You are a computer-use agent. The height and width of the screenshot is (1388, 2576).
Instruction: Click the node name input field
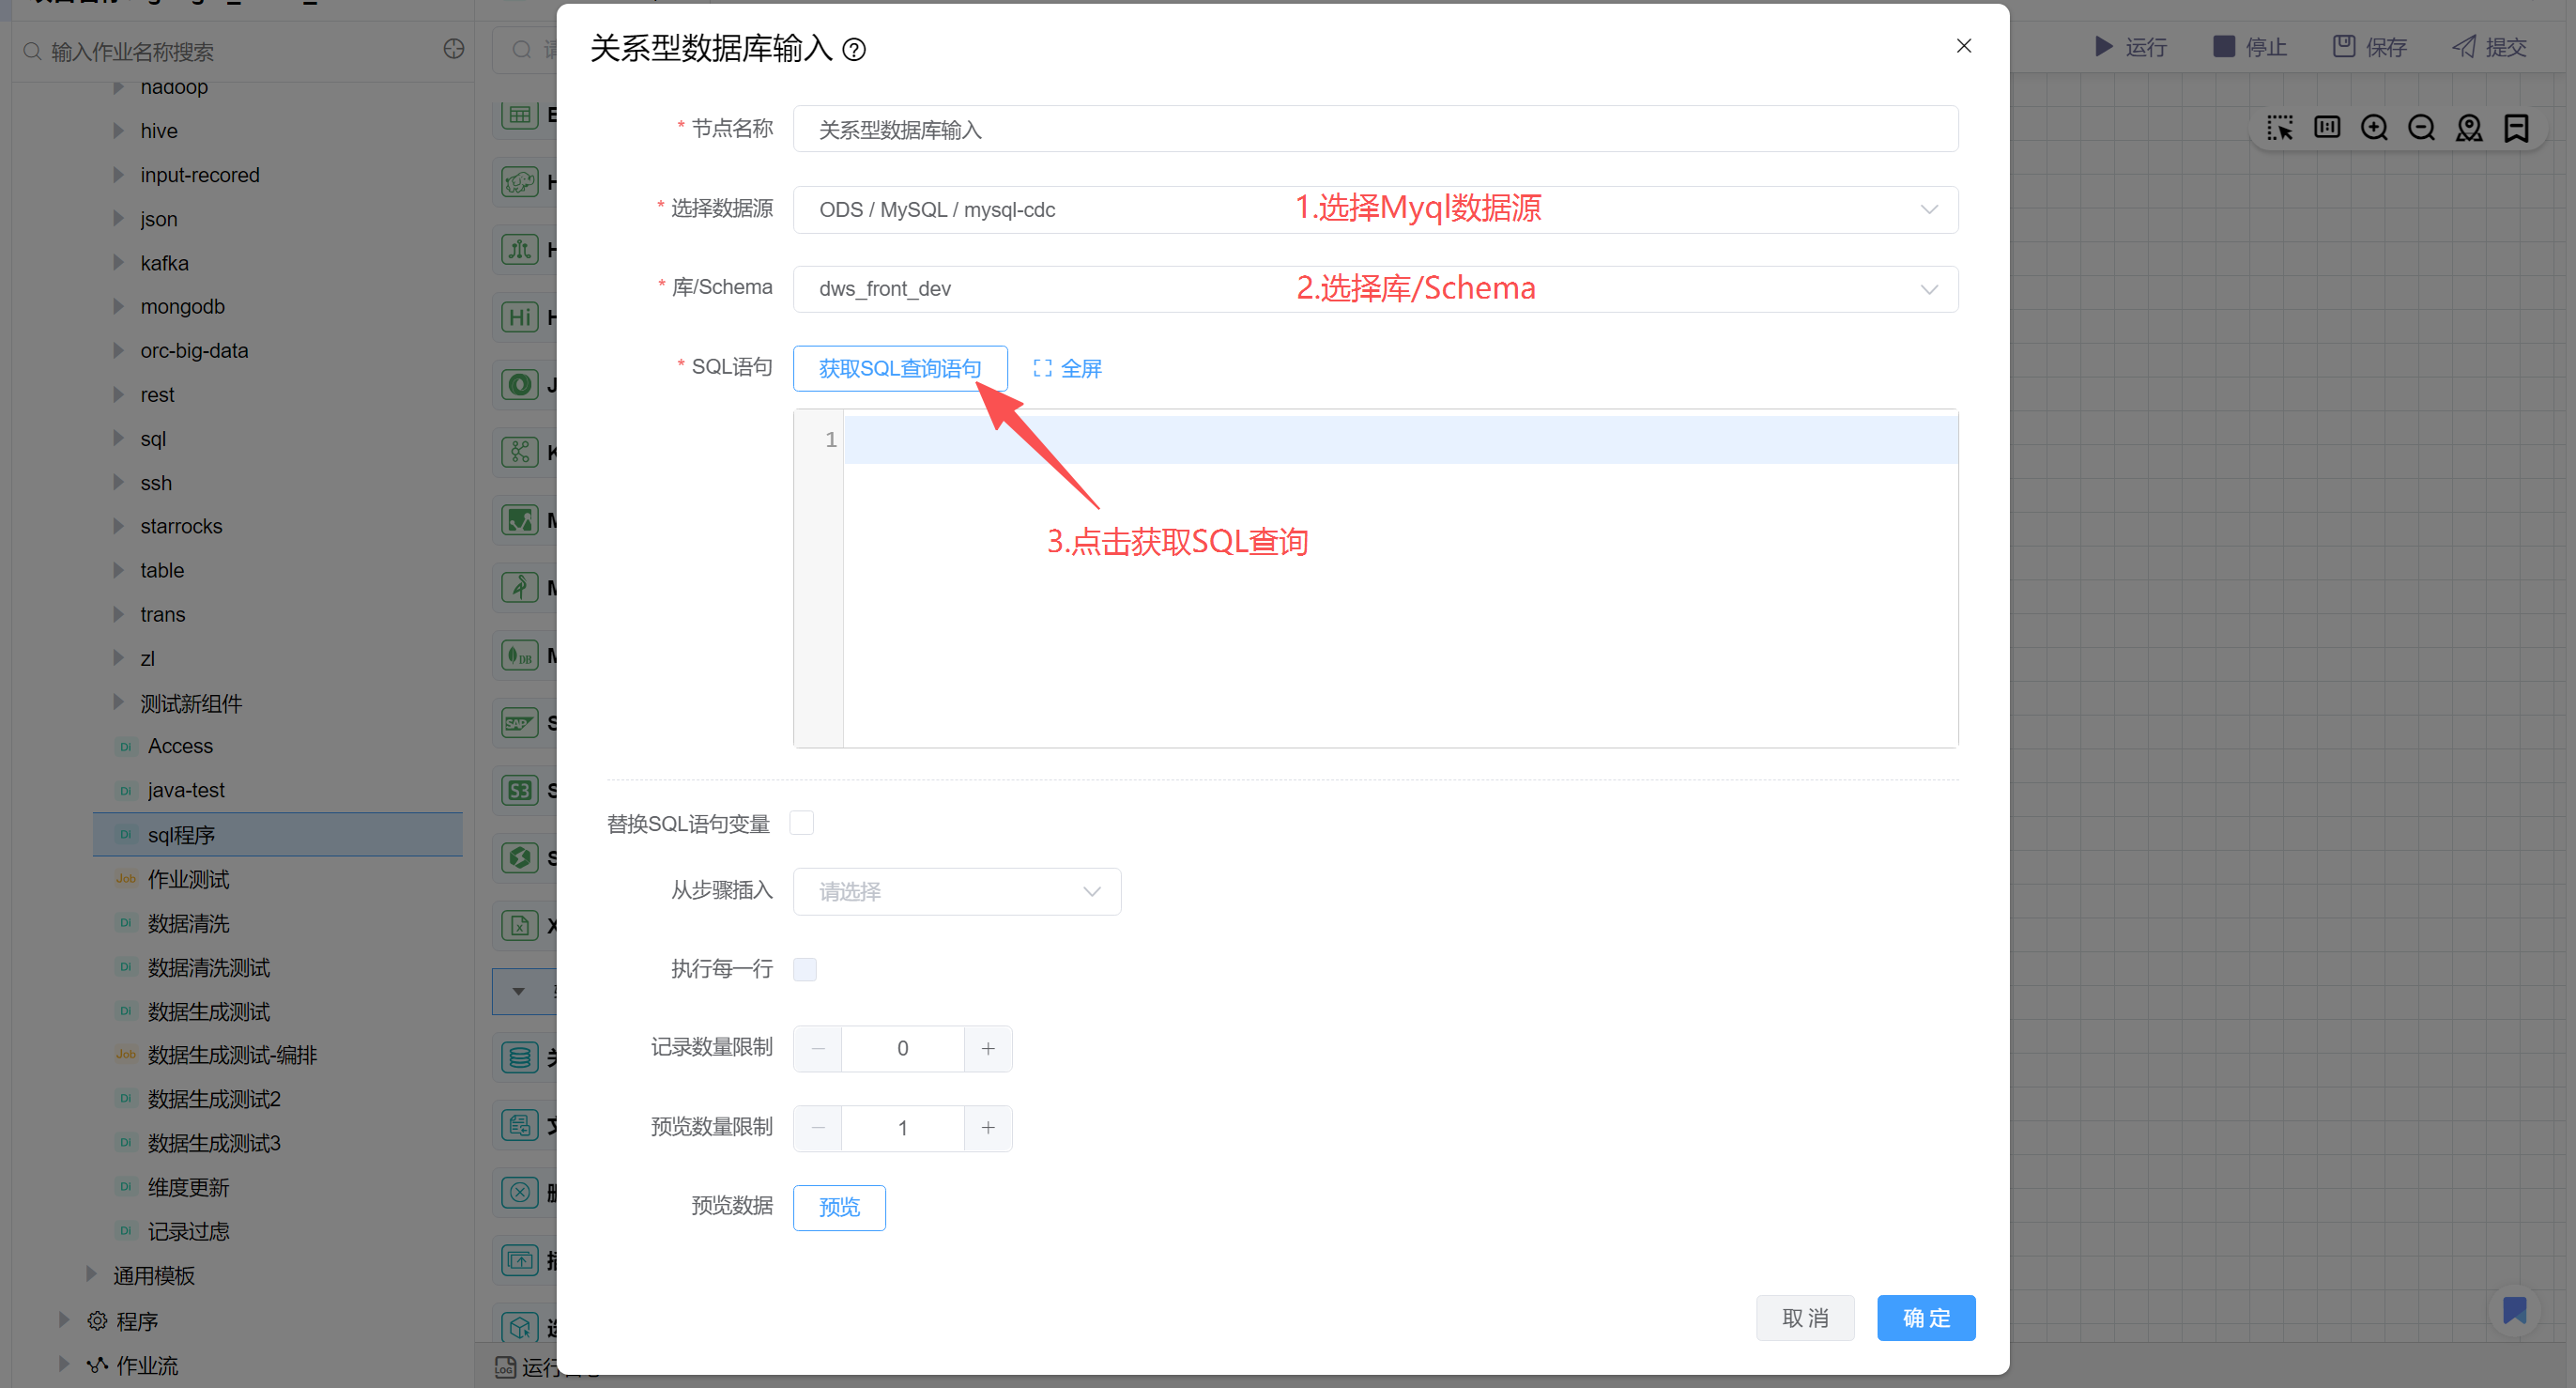pyautogui.click(x=1374, y=130)
